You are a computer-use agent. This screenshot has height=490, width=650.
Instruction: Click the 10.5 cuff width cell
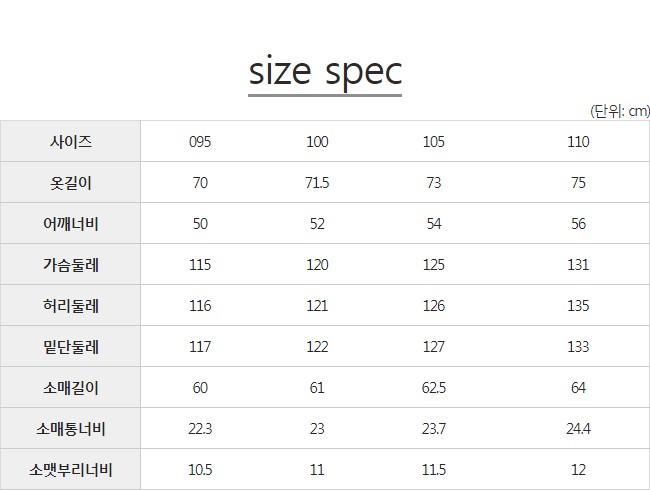[x=200, y=470]
